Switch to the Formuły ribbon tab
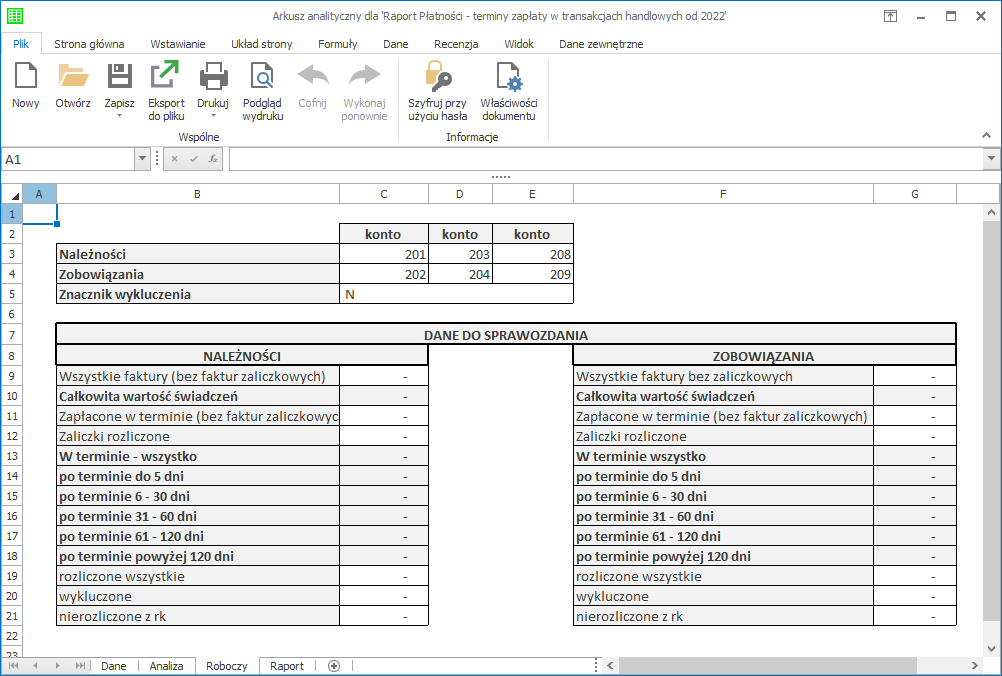Image resolution: width=1002 pixels, height=676 pixels. tap(337, 44)
